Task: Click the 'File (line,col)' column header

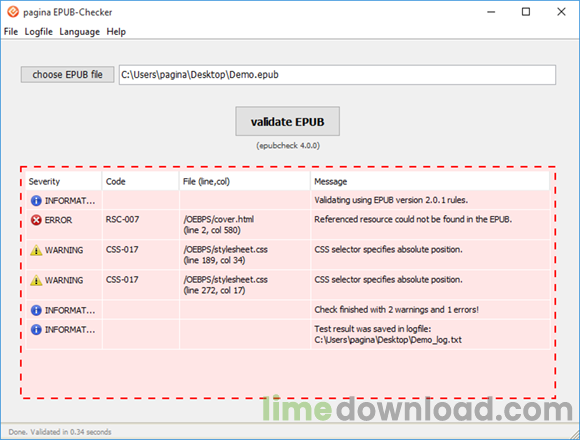Action: (x=245, y=182)
